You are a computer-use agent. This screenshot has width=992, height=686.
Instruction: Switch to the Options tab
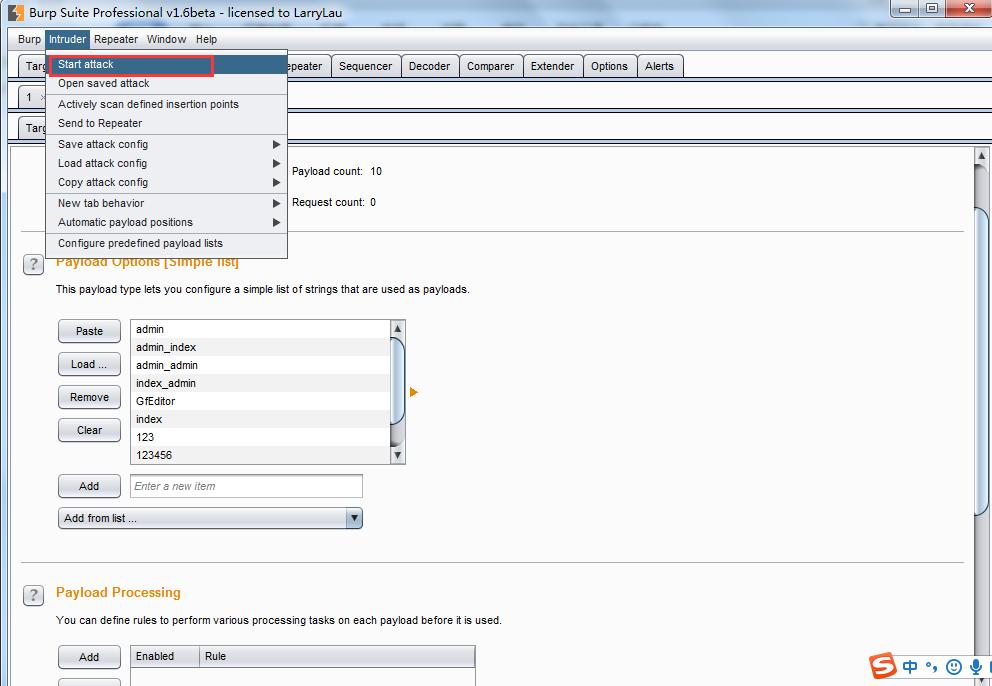[x=609, y=66]
